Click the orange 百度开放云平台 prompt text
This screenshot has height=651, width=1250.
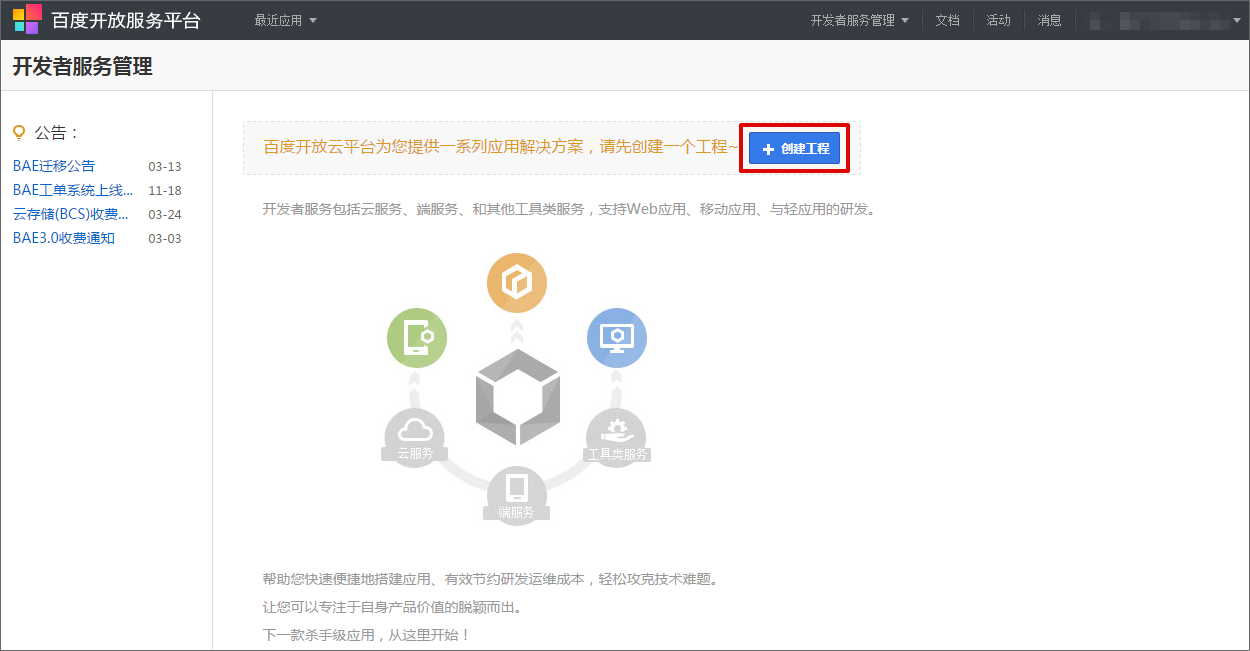coord(500,147)
